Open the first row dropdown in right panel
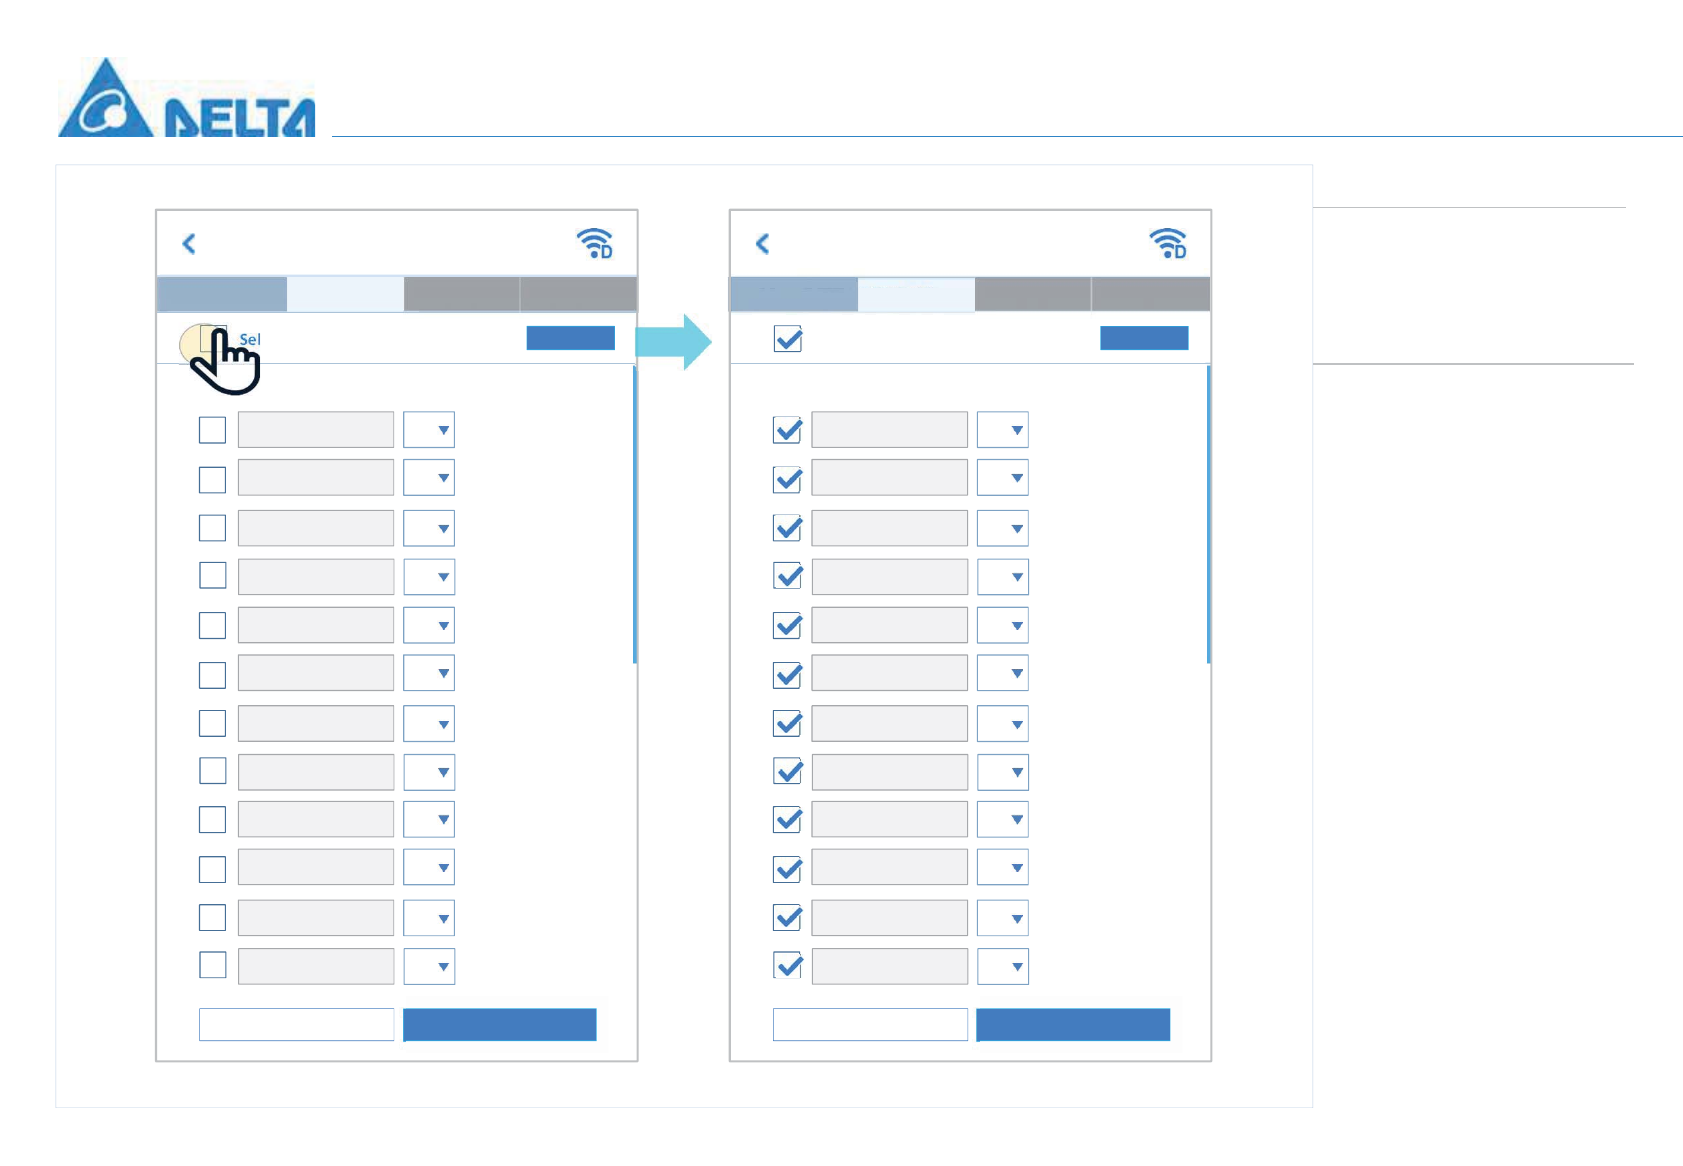 [x=1003, y=430]
